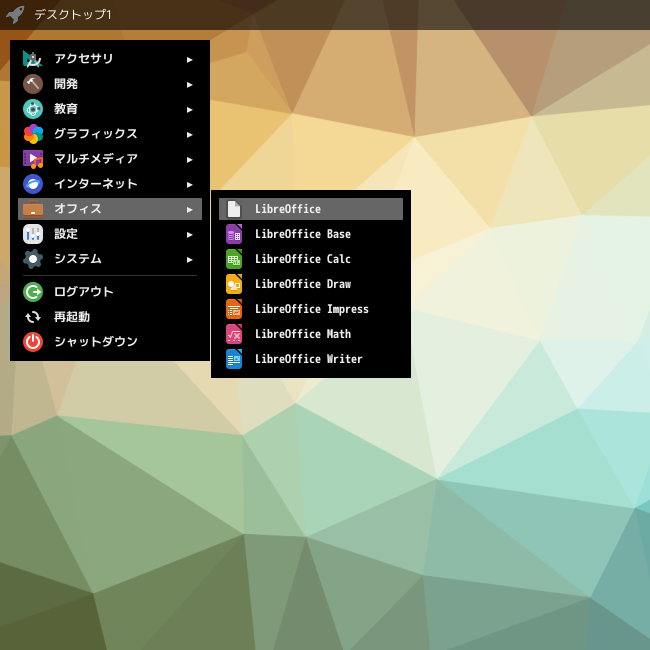Choose 再起動 to restart
The image size is (650, 650).
point(110,317)
